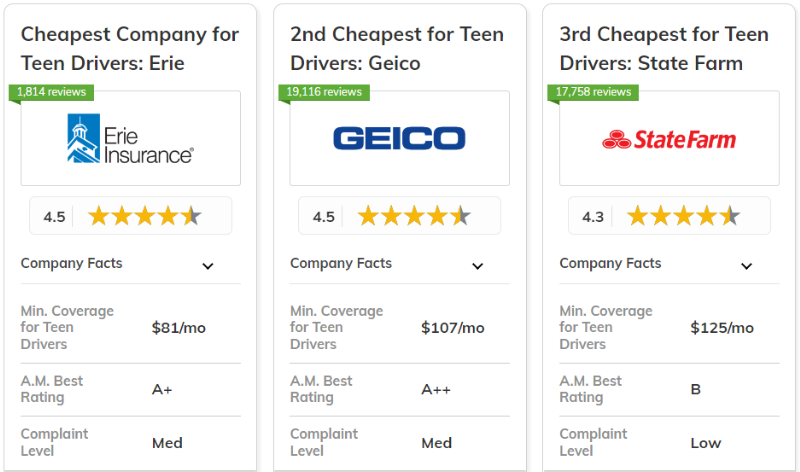The image size is (800, 472).
Task: Click State Farm's Company Facts label
Action: (610, 264)
